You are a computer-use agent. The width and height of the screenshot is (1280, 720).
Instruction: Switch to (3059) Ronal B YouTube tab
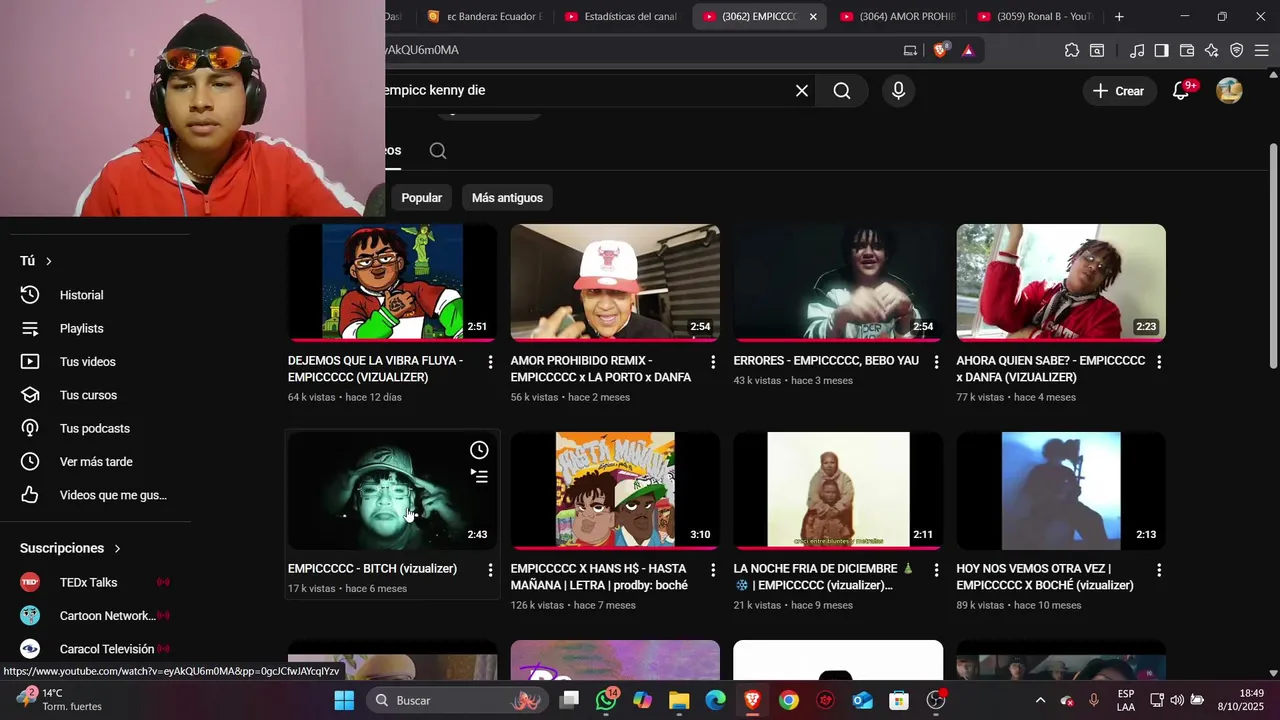pos(1034,16)
